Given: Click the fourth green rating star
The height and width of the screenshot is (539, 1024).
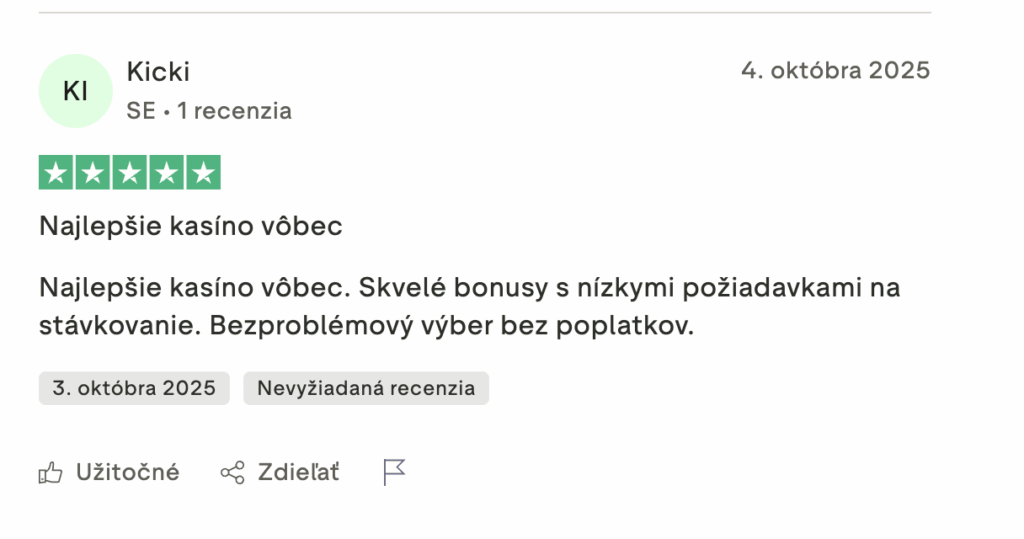Looking at the screenshot, I should tap(166, 173).
